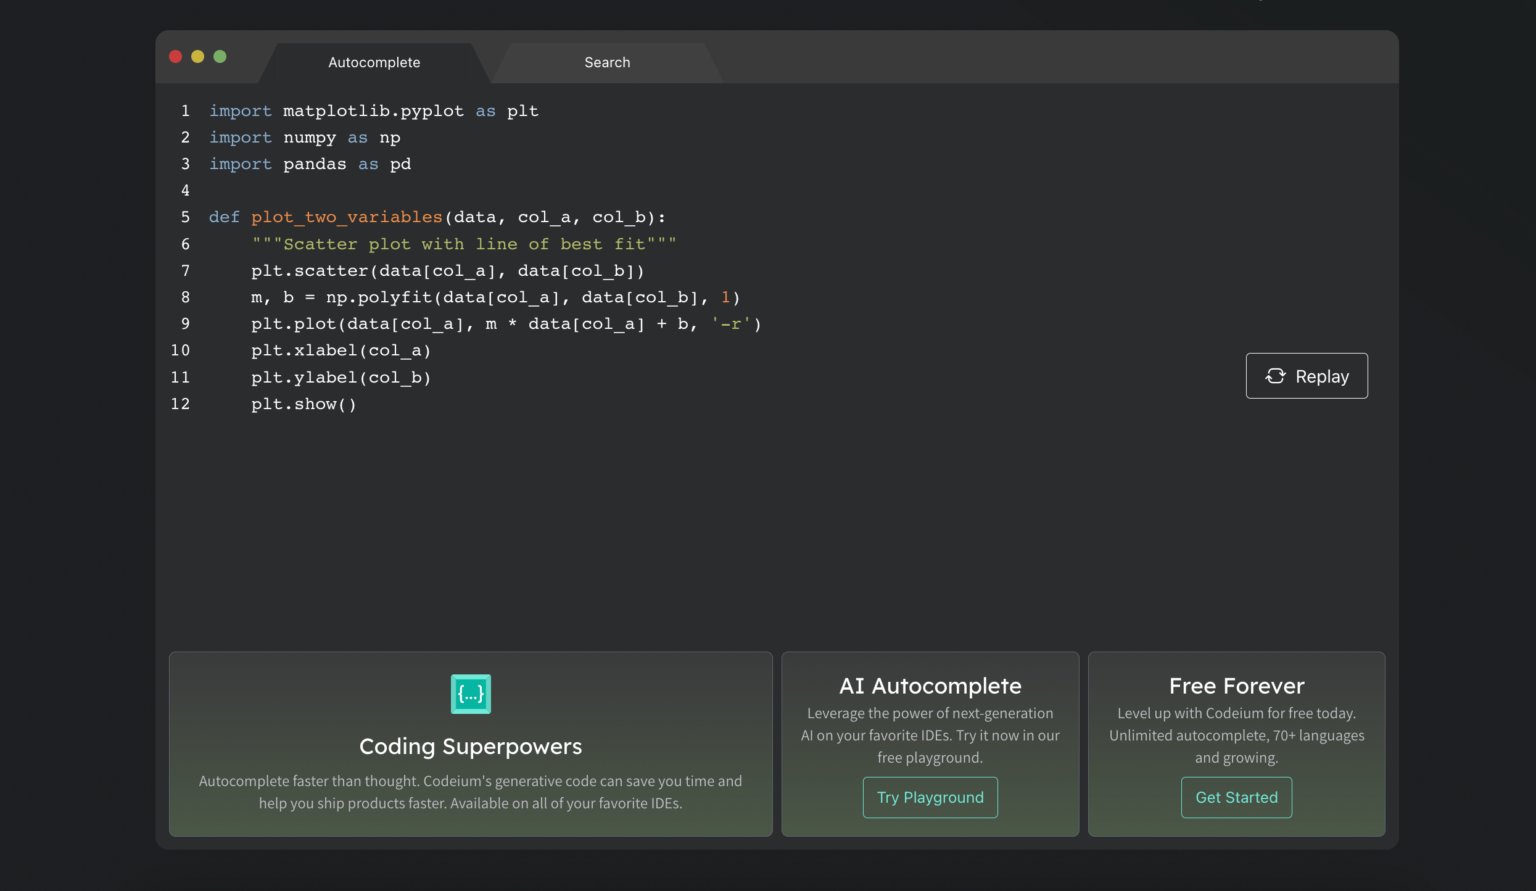This screenshot has height=891, width=1536.
Task: Click line number 5 in the editor gutter
Action: [185, 217]
